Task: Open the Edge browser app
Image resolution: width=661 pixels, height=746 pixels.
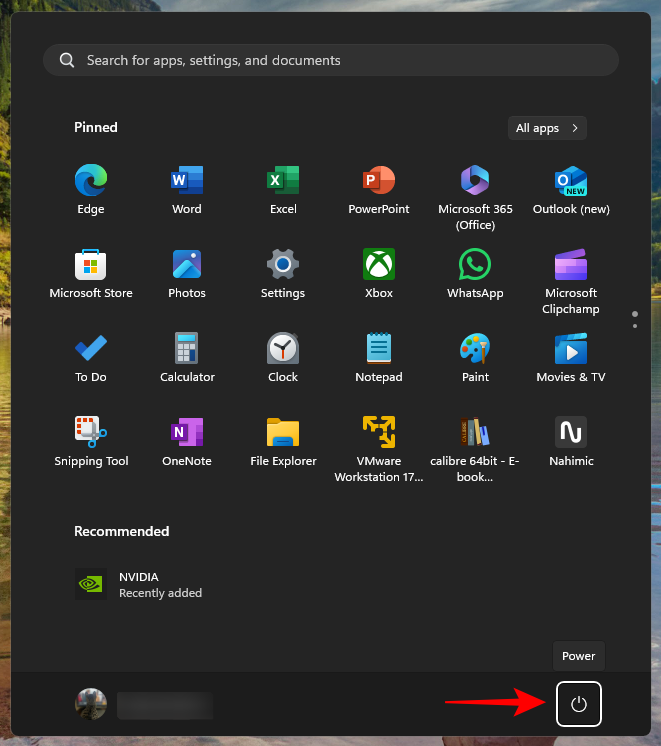Action: [90, 182]
